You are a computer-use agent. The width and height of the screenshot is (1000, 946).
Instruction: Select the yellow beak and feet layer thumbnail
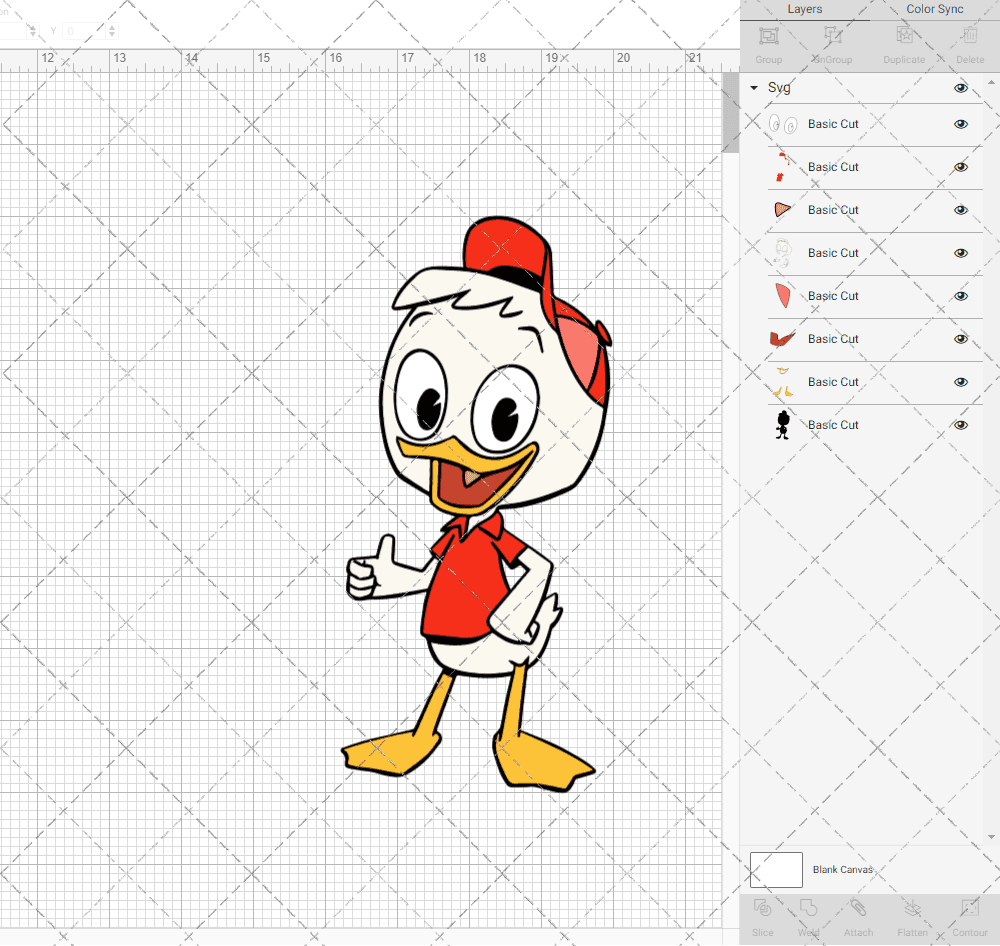tap(783, 381)
